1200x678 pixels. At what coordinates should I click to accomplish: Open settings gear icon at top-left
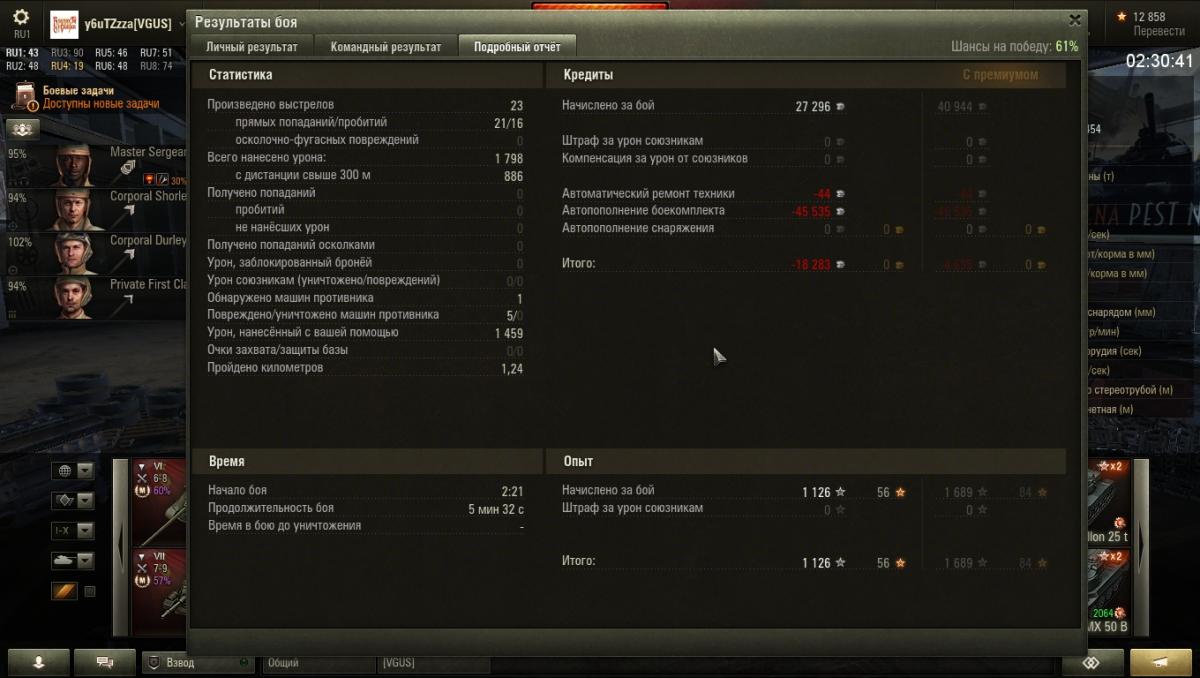point(21,18)
